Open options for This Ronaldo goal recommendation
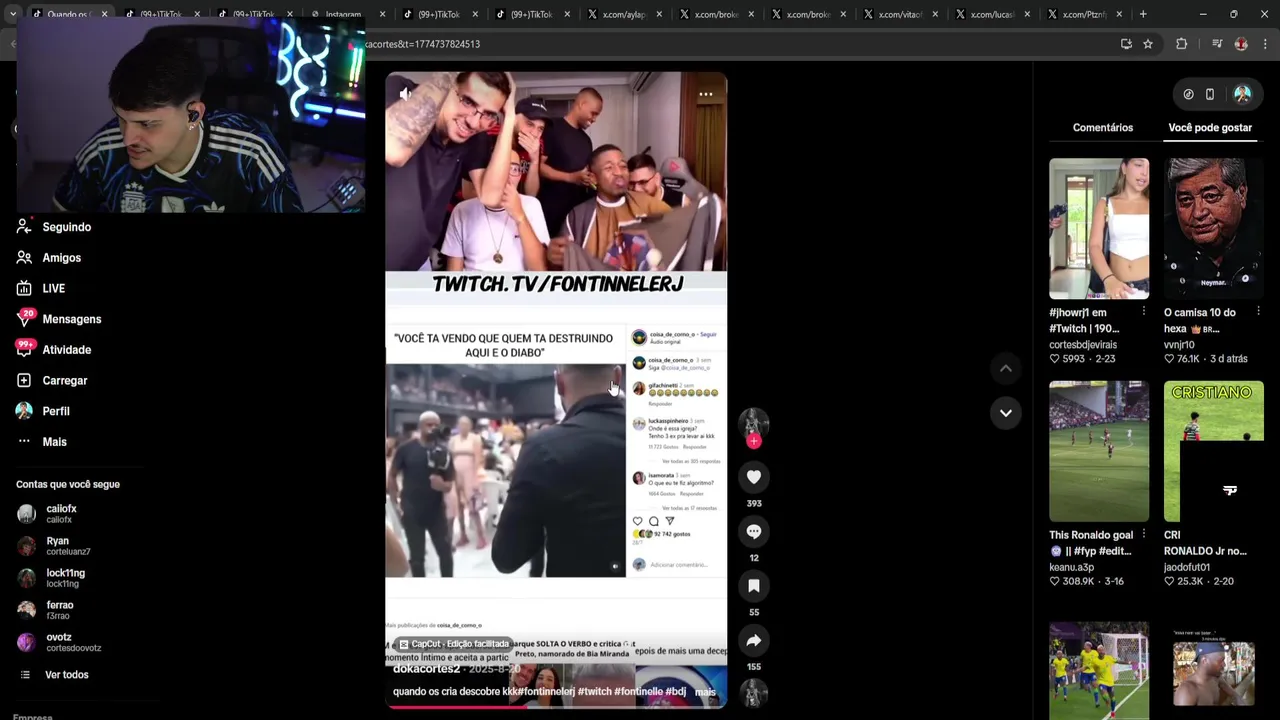The width and height of the screenshot is (1280, 720). click(1143, 534)
